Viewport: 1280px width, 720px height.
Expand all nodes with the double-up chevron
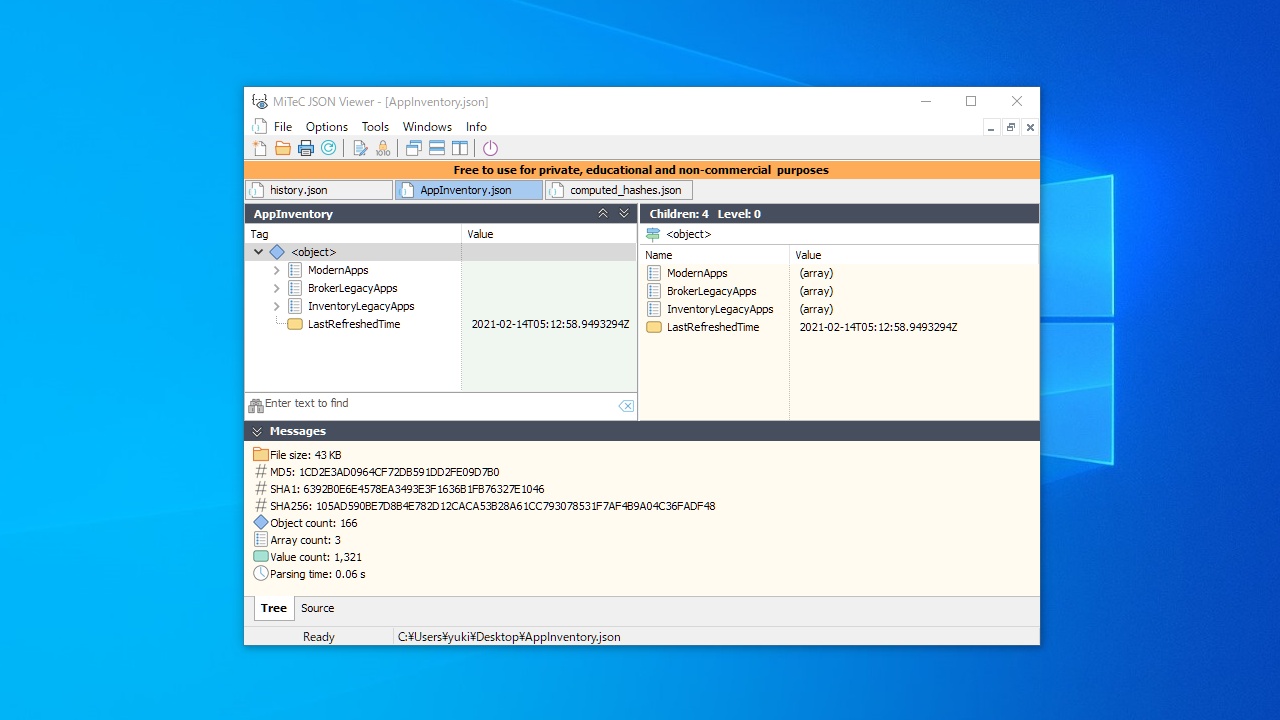coord(603,214)
